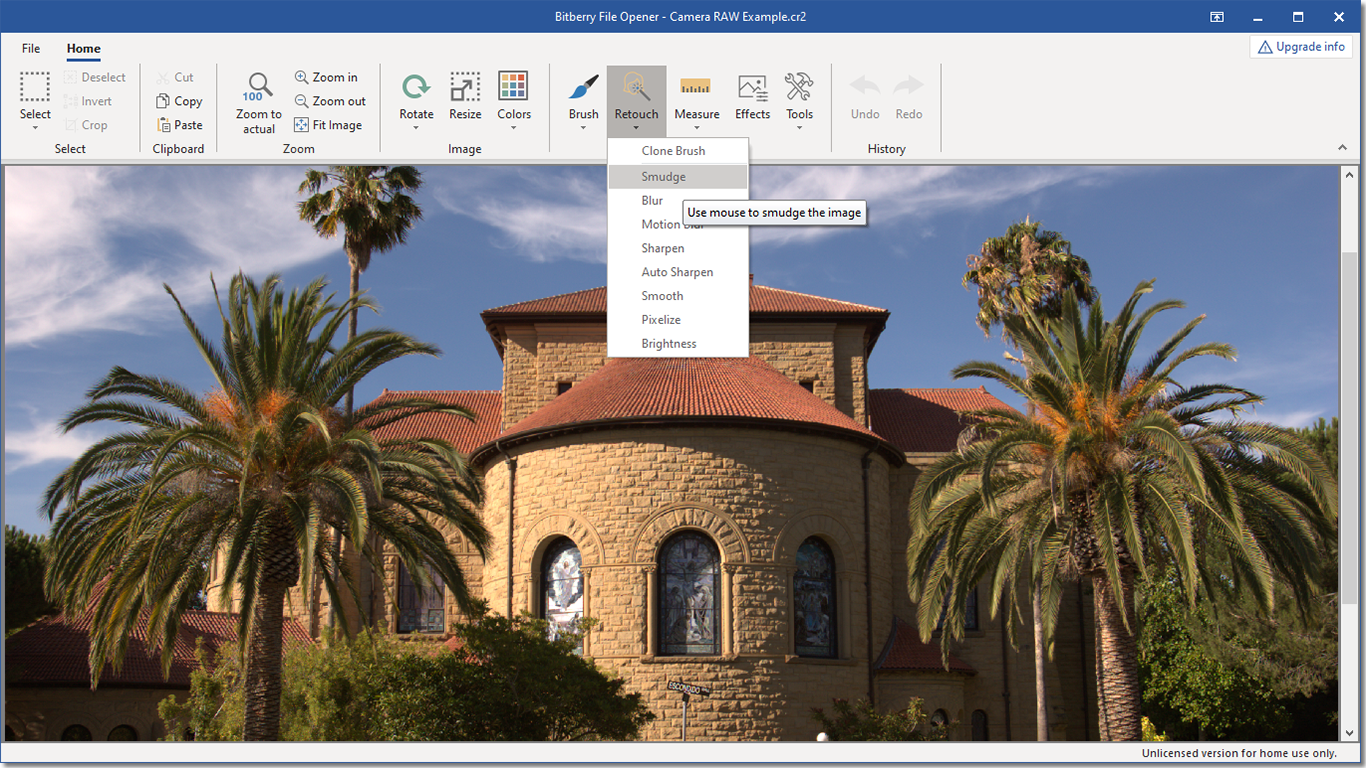
Task: Collapse the ribbon using the chevron
Action: [1342, 146]
